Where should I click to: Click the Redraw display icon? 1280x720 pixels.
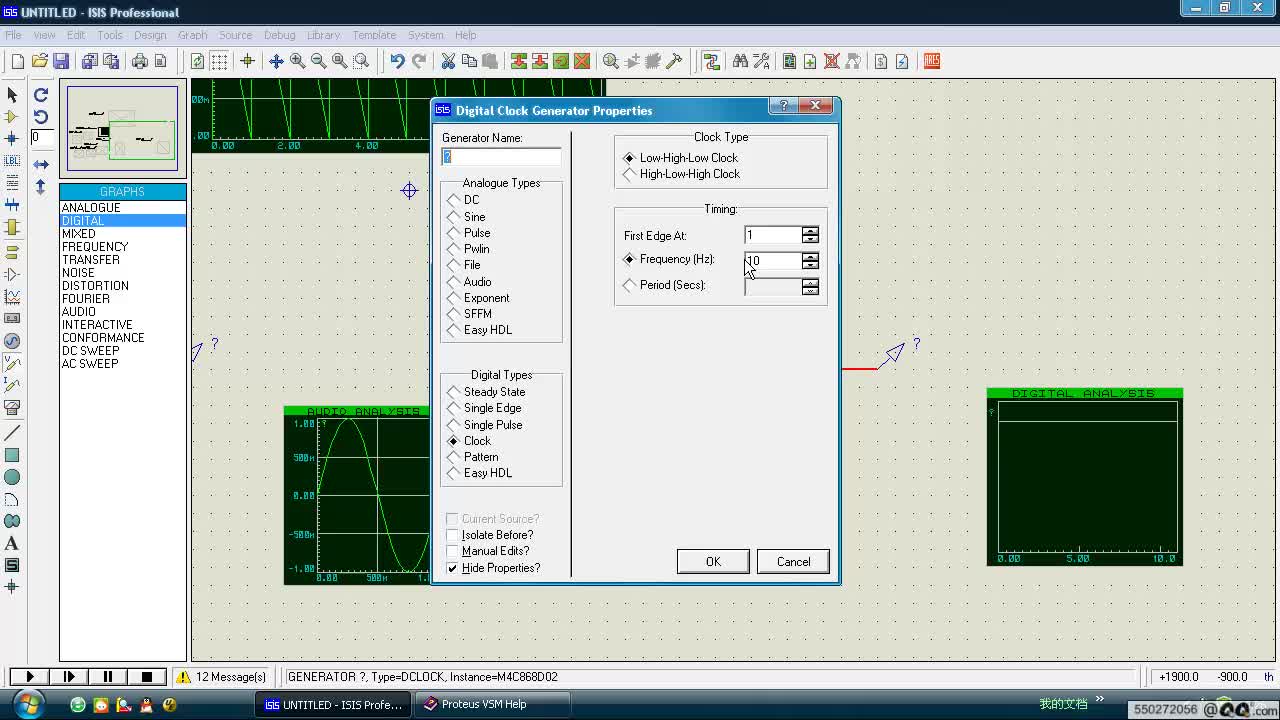[x=197, y=61]
